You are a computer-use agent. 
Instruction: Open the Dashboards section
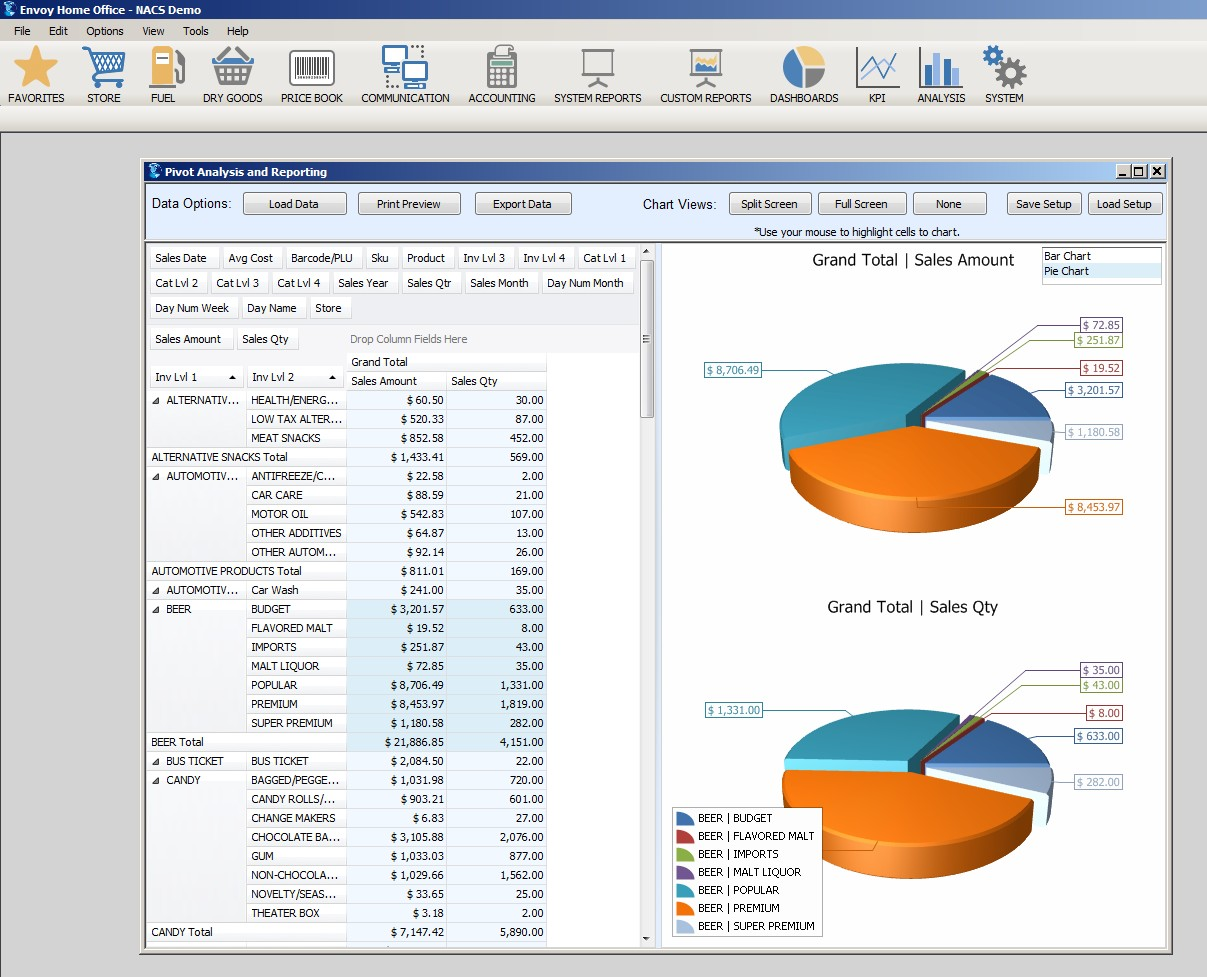tap(803, 70)
